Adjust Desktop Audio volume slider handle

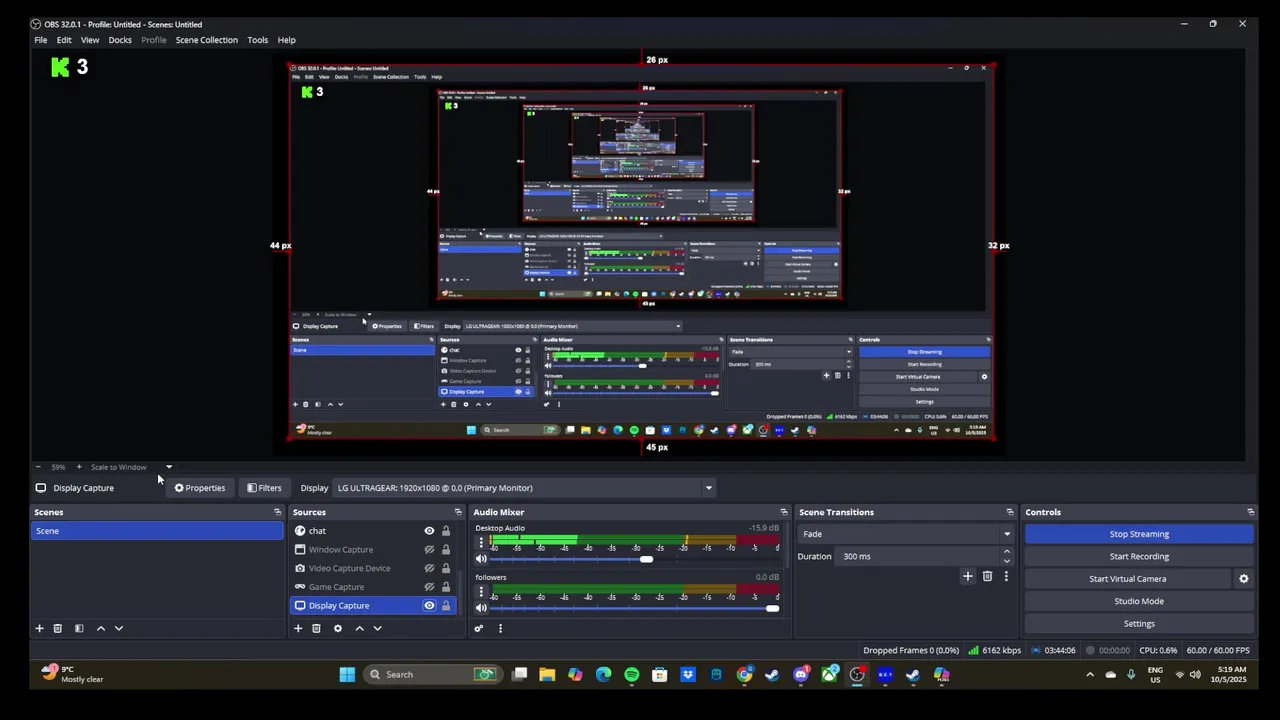(646, 559)
